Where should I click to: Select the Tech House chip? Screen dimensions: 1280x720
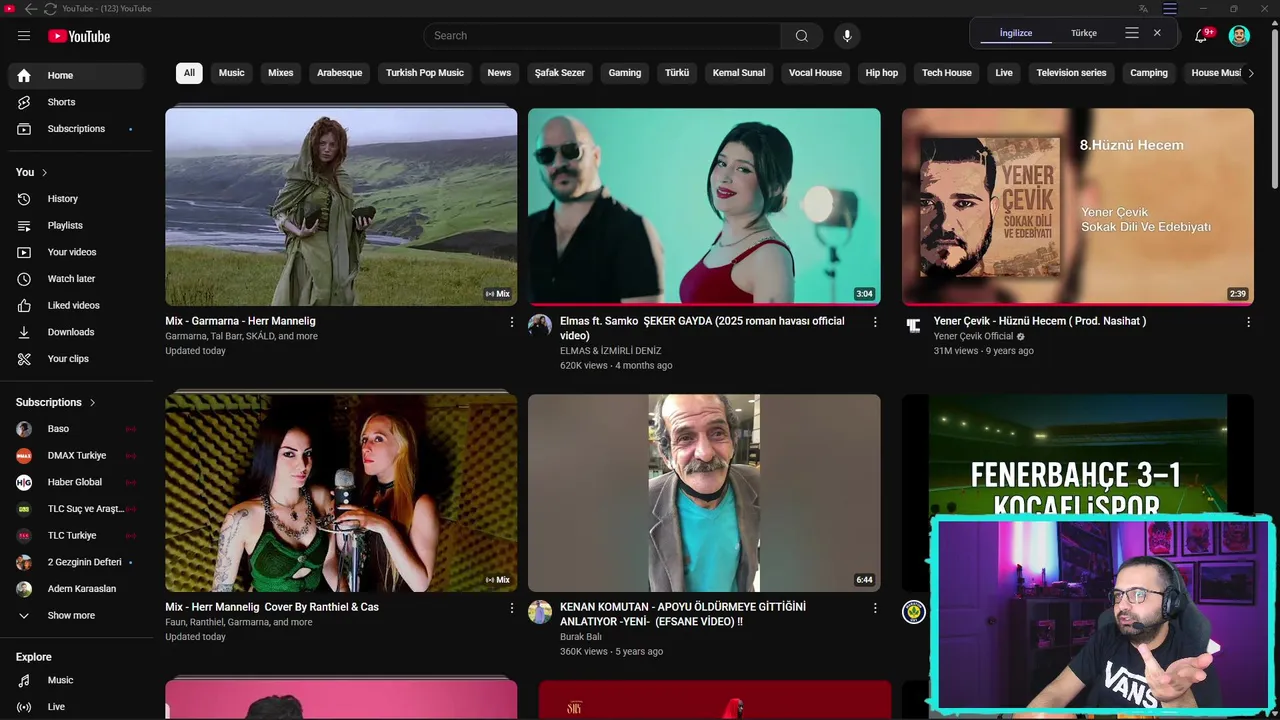[x=947, y=73]
